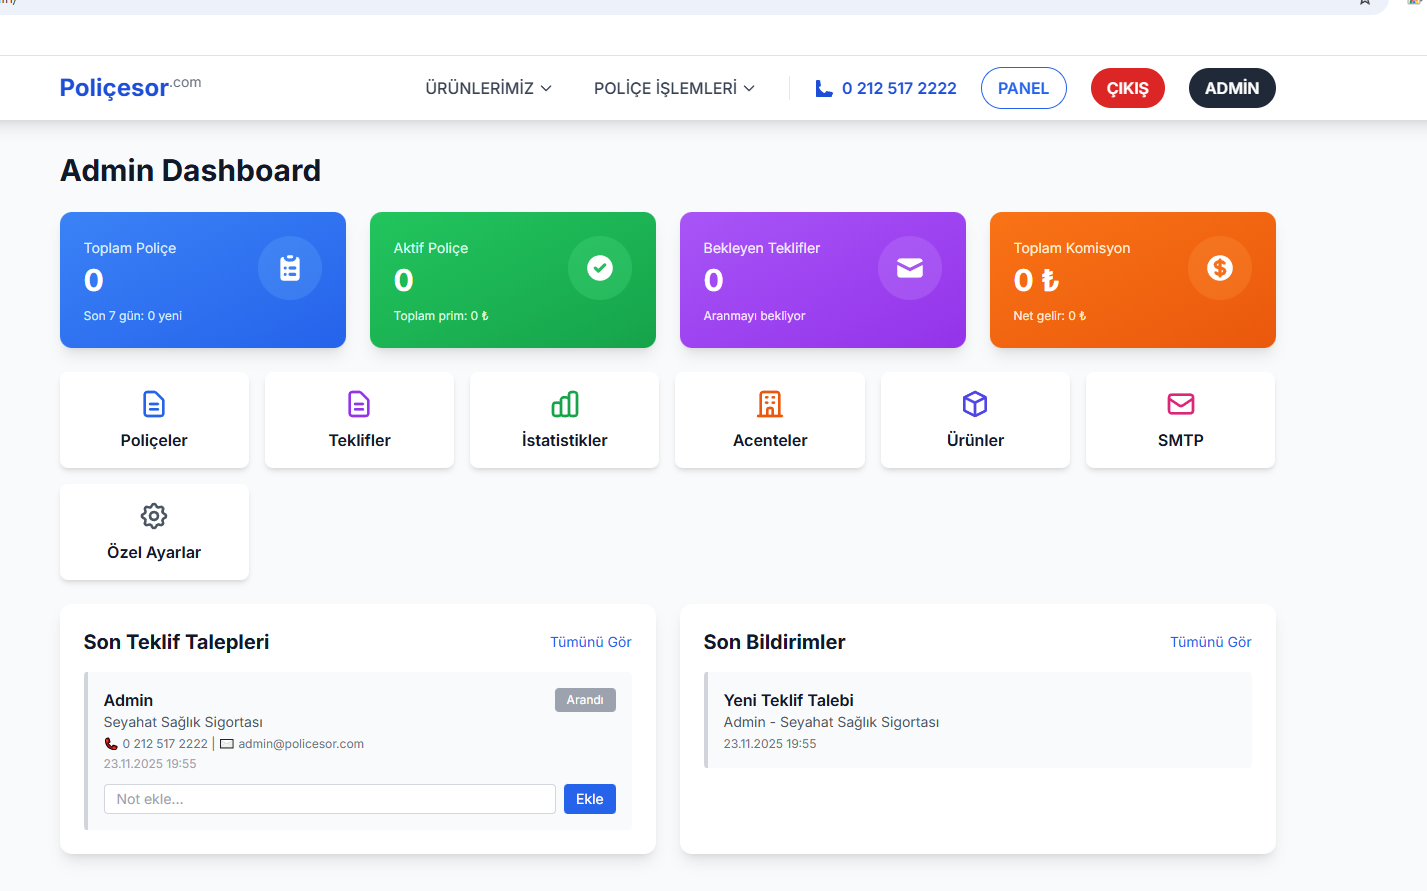Screen dimensions: 1427x891
Task: Open the Ürünler cube icon
Action: pyautogui.click(x=975, y=404)
